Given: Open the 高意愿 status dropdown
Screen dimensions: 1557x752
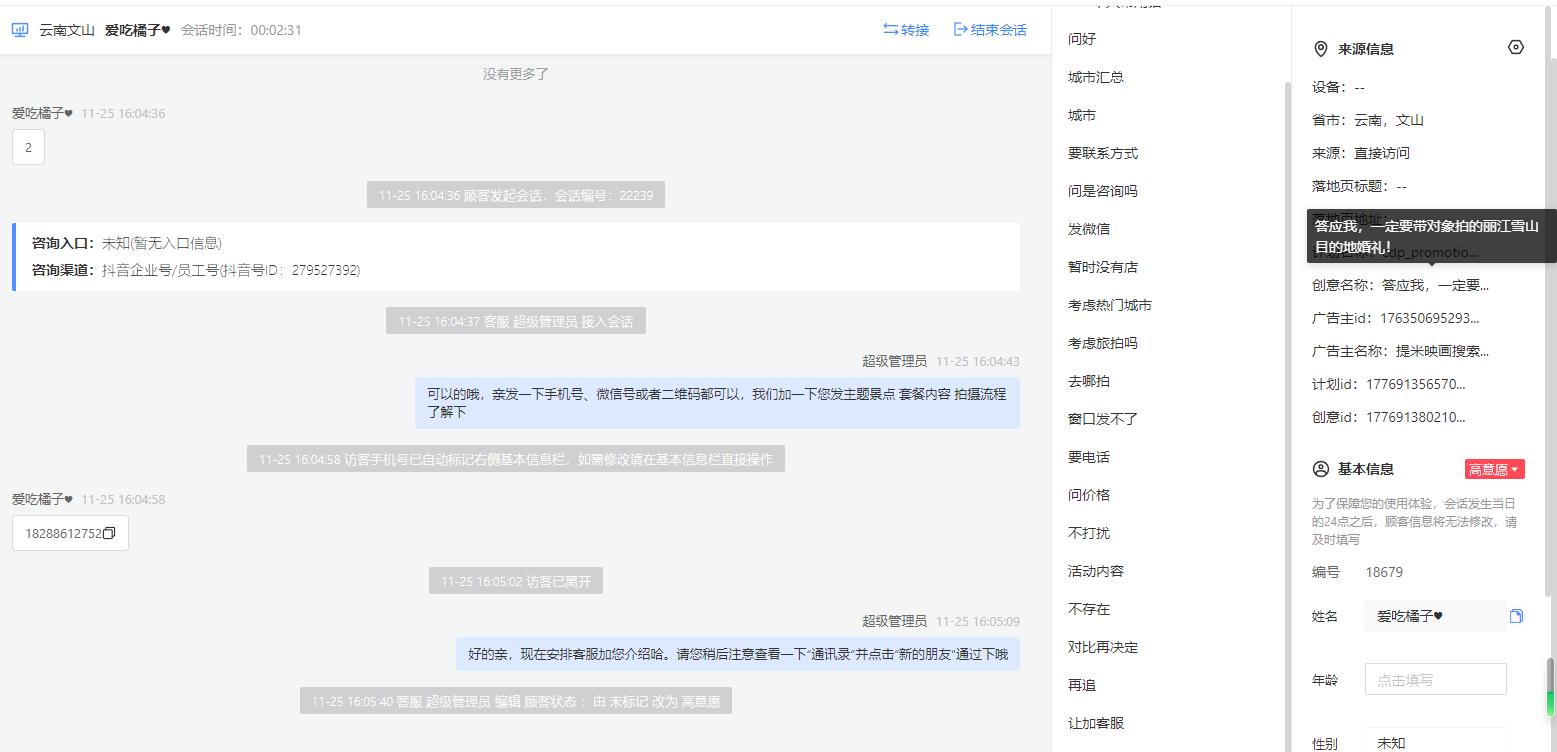Looking at the screenshot, I should click(x=1494, y=469).
